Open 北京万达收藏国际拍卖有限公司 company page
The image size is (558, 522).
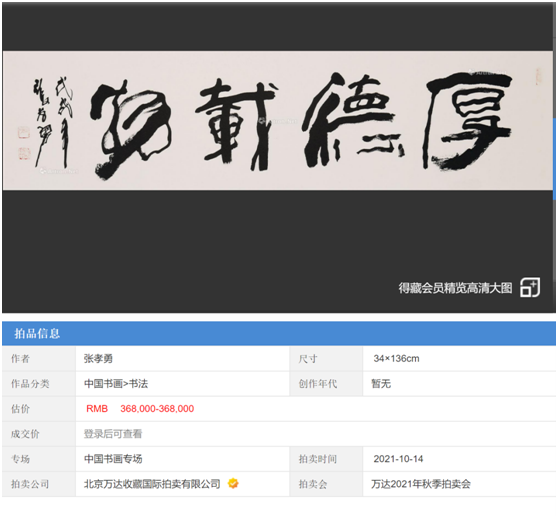[152, 484]
